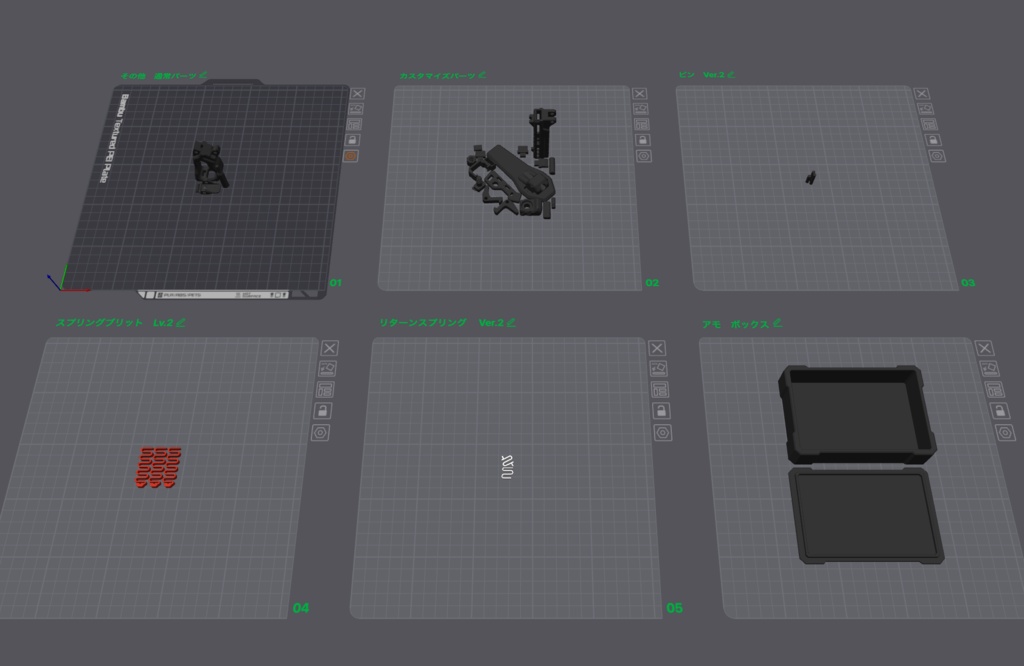Arrange objects on plate 01
The height and width of the screenshot is (666, 1024).
pos(355,124)
